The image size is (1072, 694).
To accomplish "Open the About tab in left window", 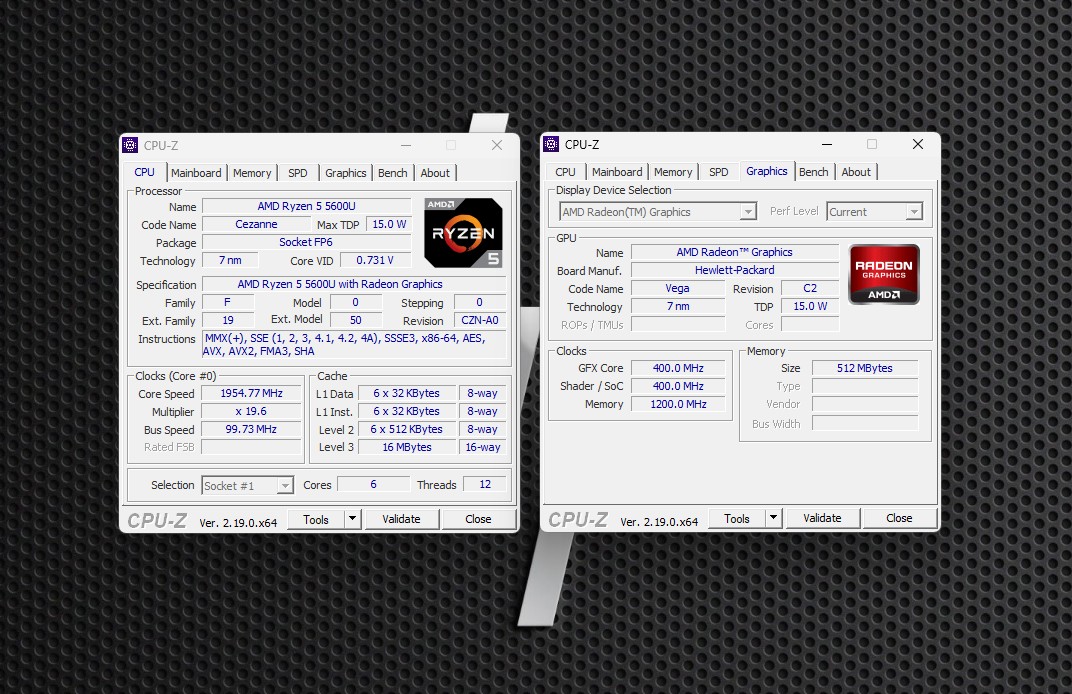I will [435, 173].
